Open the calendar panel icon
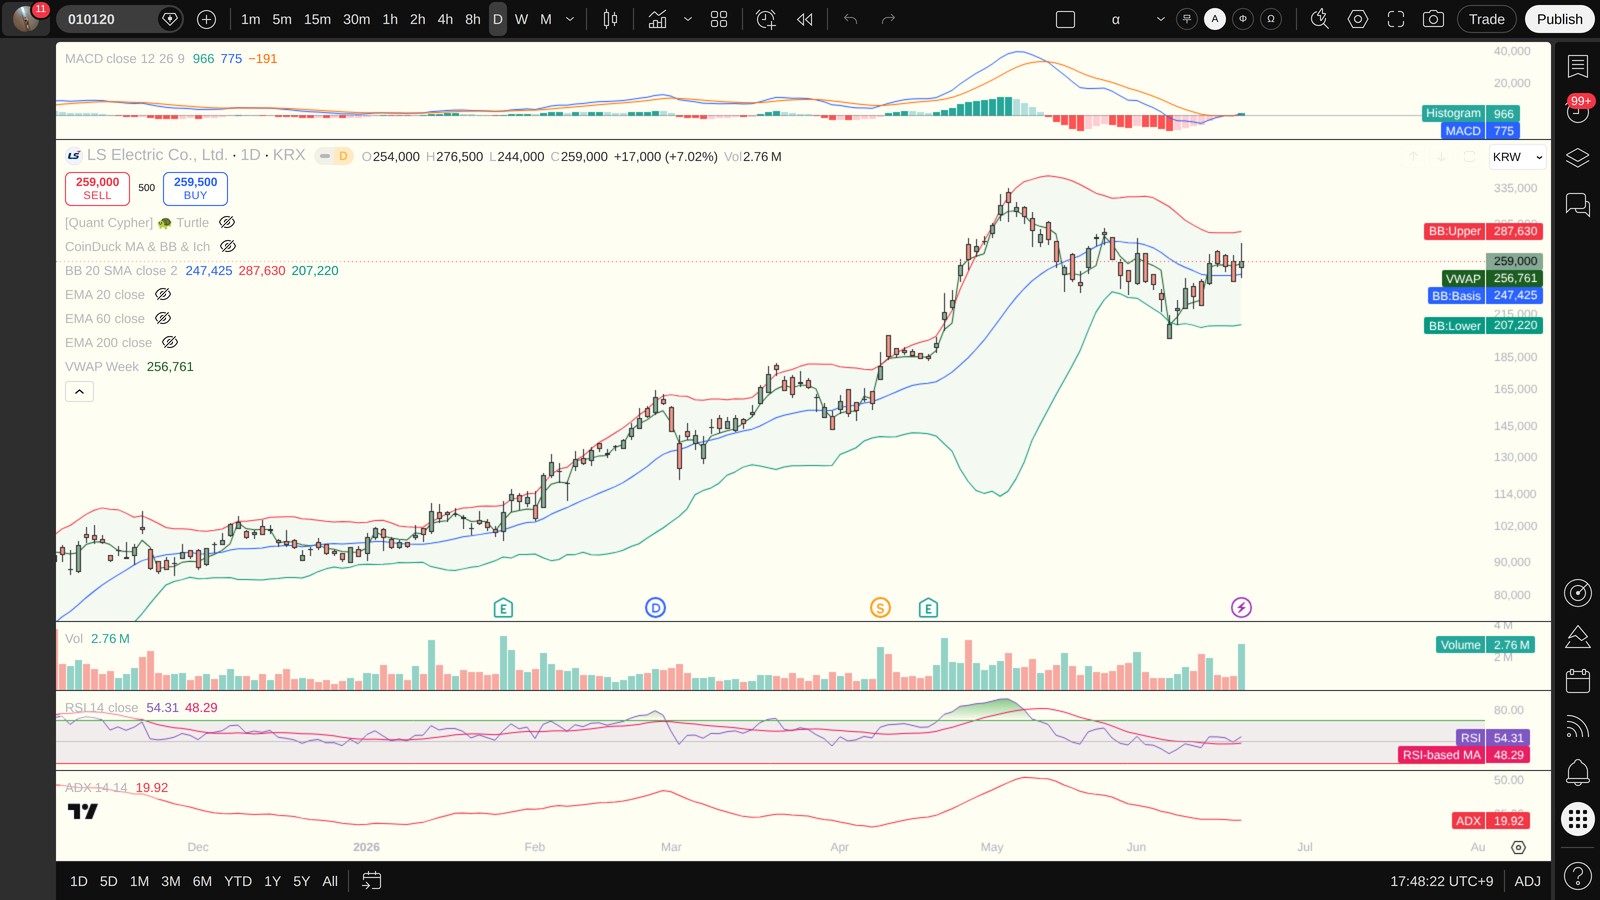Viewport: 1600px width, 900px height. pyautogui.click(x=1578, y=681)
